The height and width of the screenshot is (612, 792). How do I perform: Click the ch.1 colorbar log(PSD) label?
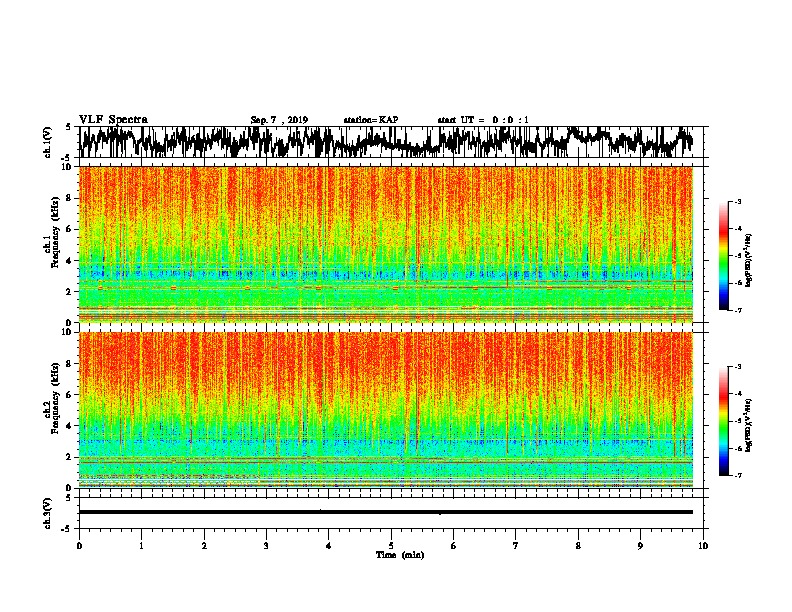pyautogui.click(x=748, y=261)
